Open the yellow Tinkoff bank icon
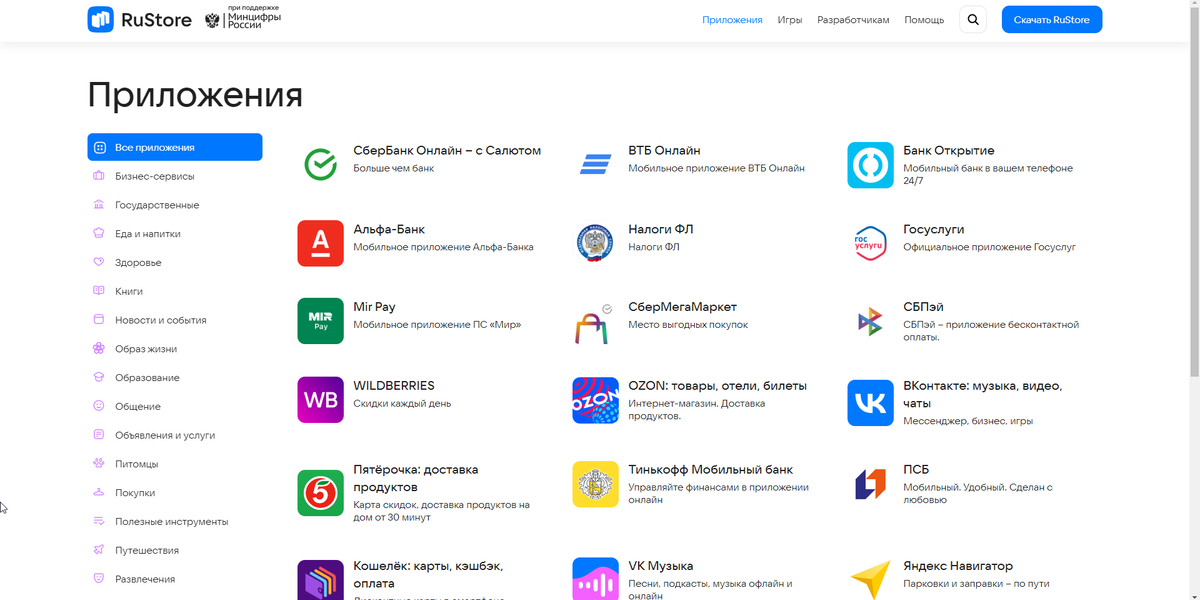The height and width of the screenshot is (600, 1200). point(595,484)
